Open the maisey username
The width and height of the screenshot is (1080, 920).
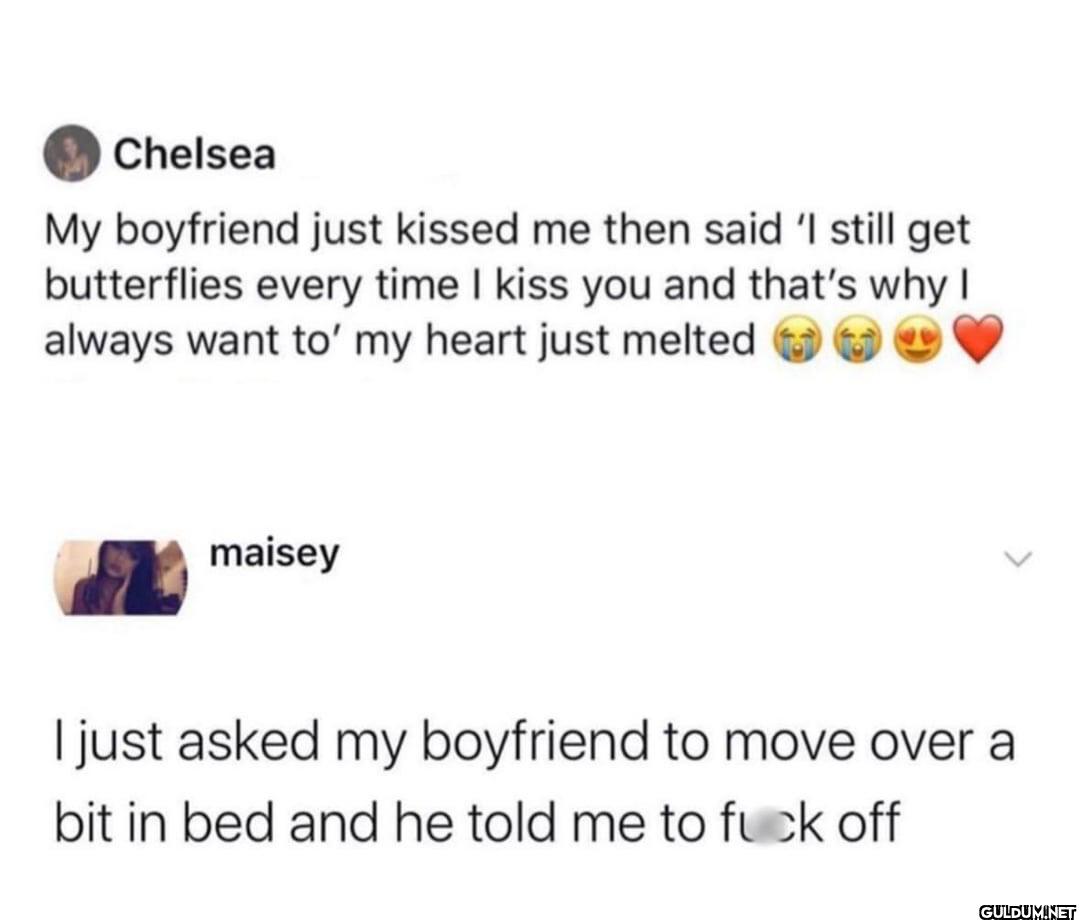(x=275, y=552)
